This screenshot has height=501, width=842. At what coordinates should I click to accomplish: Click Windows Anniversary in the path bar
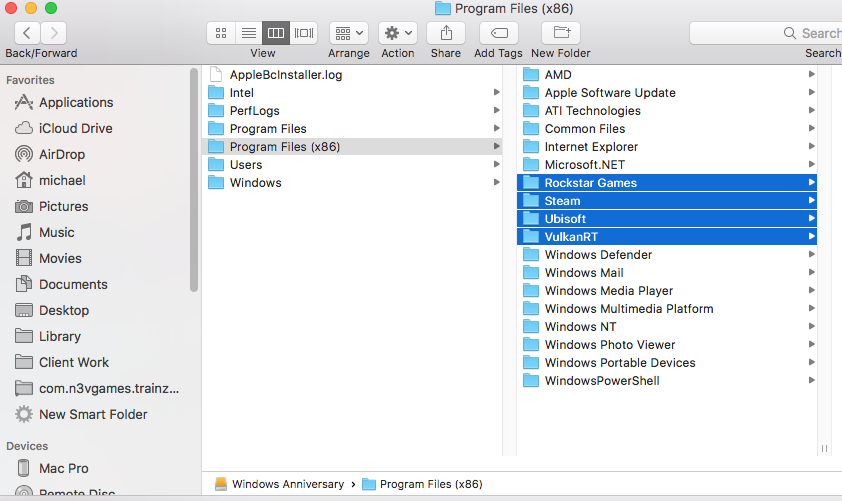coord(279,484)
